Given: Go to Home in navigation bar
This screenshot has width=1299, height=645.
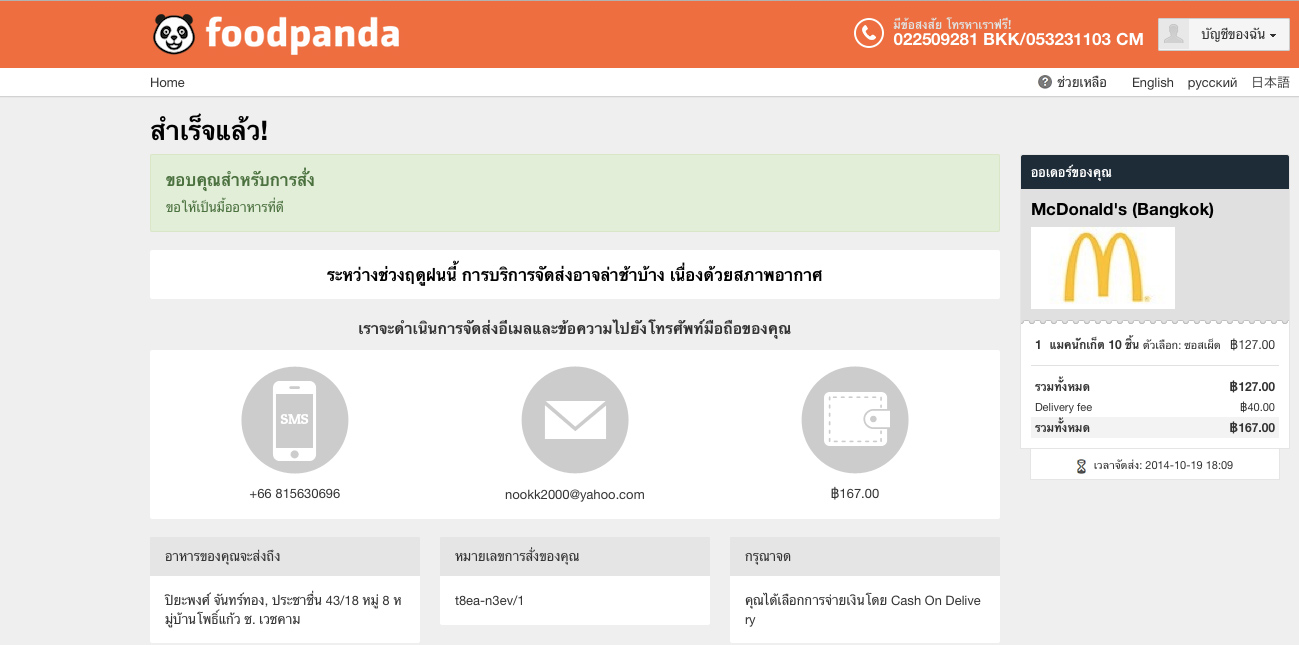Looking at the screenshot, I should pyautogui.click(x=167, y=83).
